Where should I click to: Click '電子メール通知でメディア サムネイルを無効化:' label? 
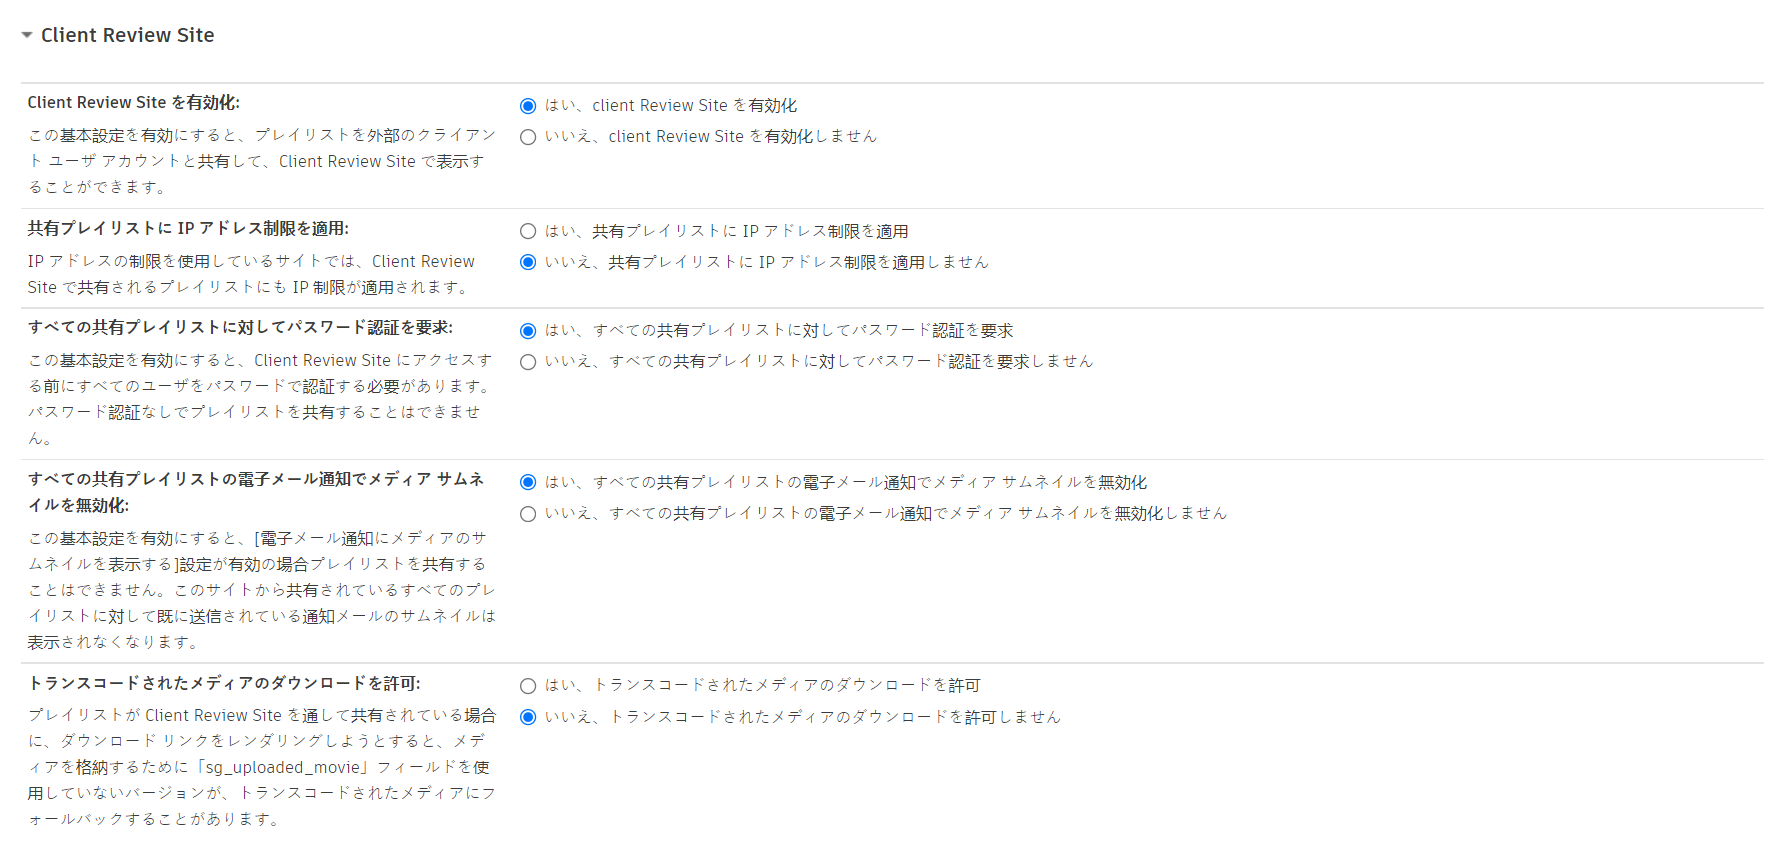(x=256, y=492)
